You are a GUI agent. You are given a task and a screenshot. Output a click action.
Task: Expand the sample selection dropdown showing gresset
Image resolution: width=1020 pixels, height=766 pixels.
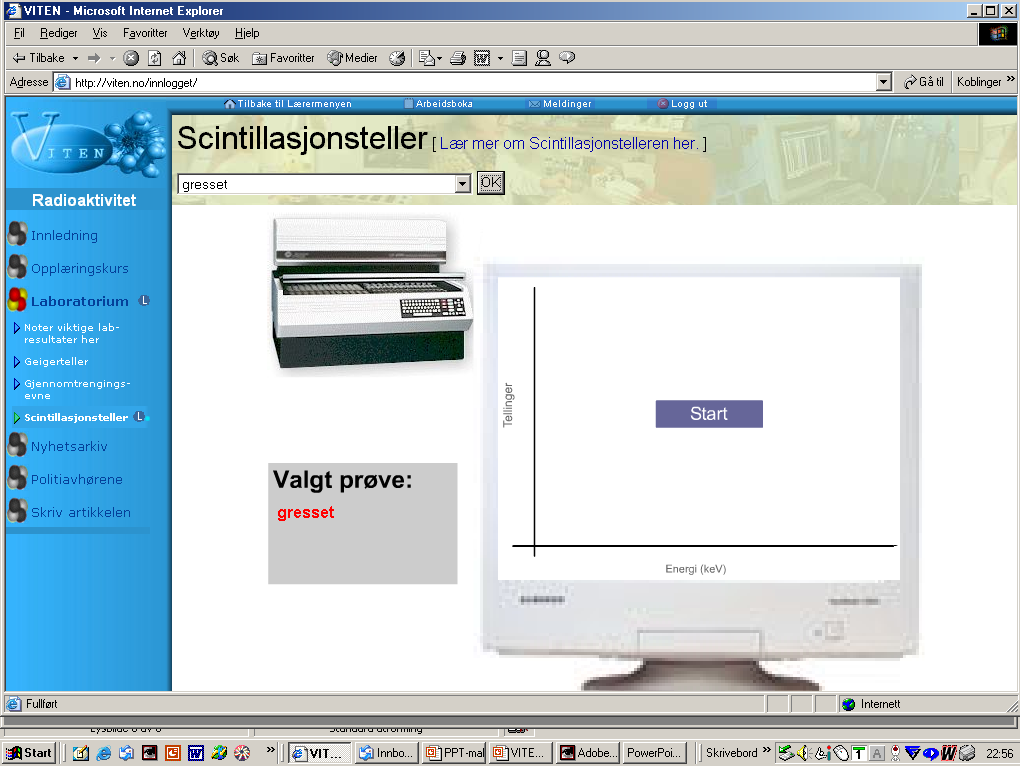pos(462,184)
